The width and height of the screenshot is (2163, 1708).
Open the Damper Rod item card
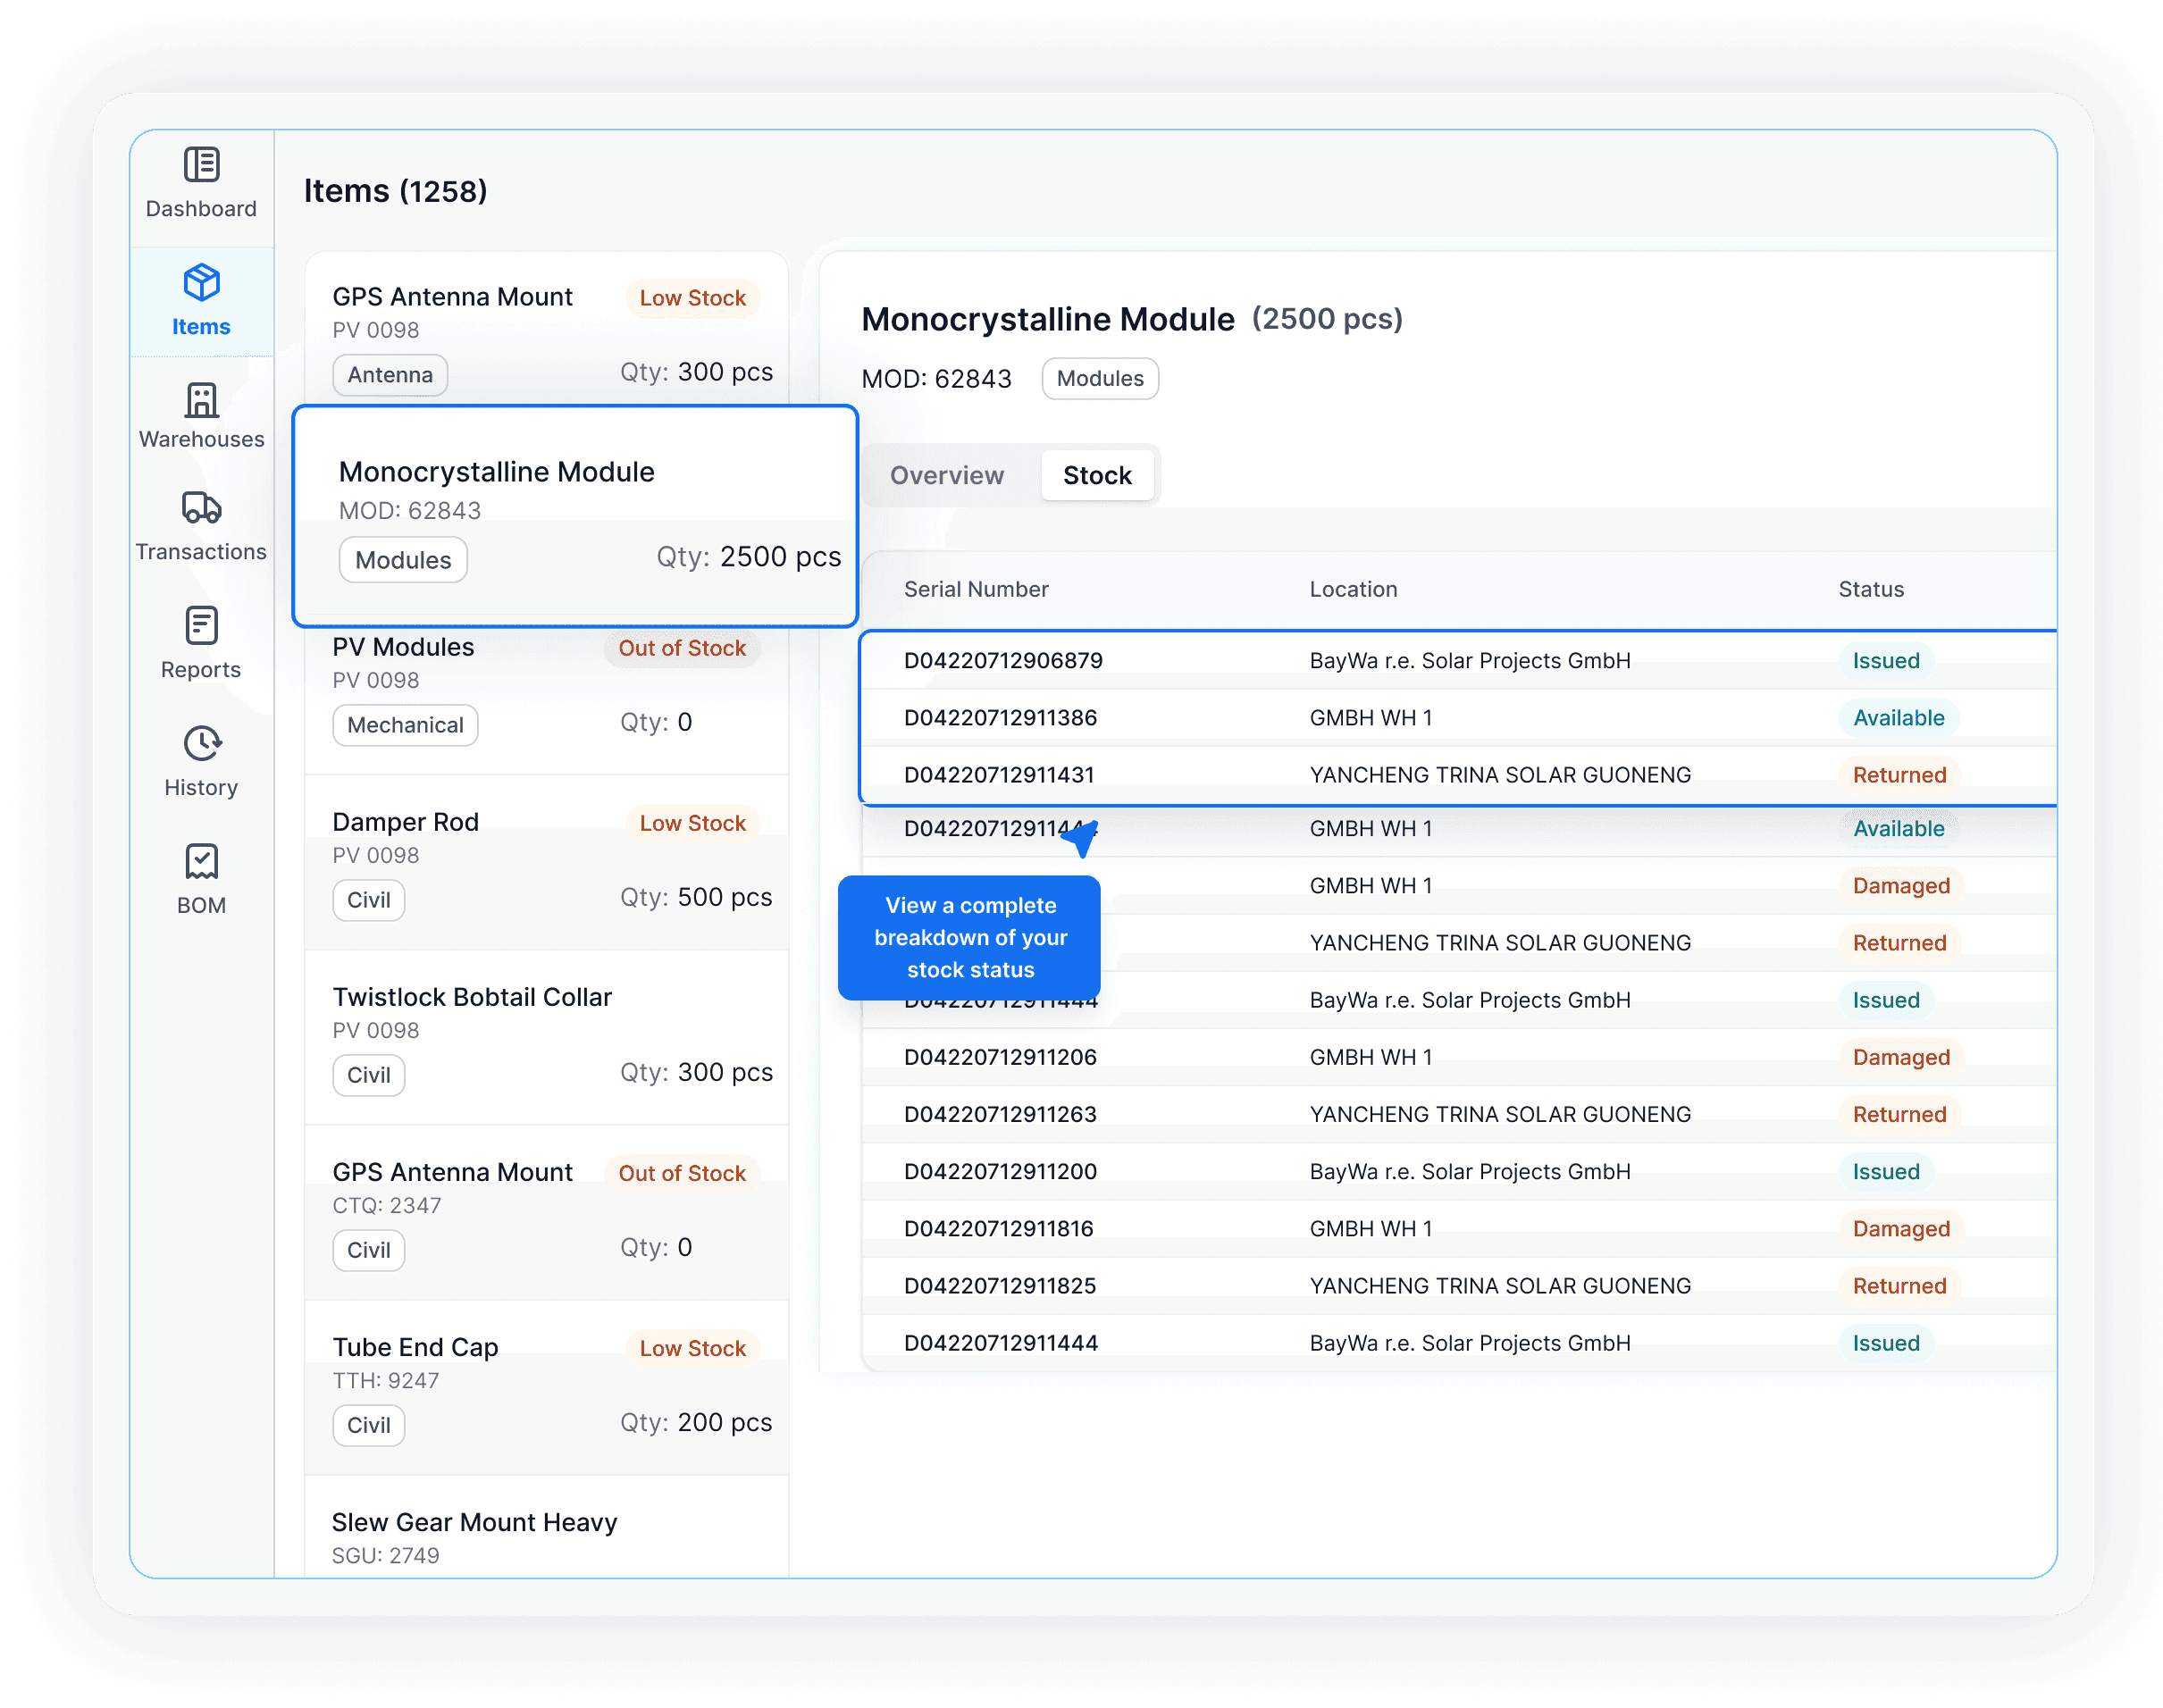[547, 862]
